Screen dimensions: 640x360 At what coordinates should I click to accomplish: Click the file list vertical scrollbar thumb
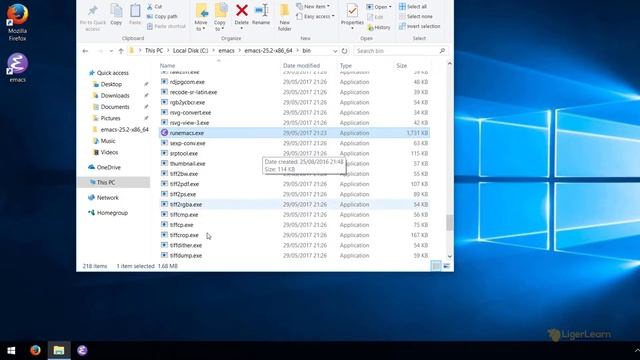click(449, 222)
